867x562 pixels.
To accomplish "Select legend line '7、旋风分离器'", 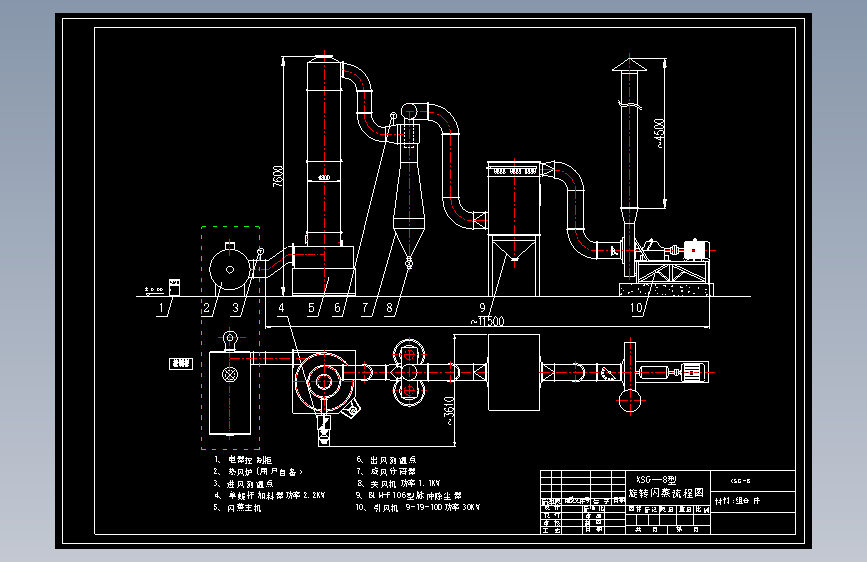I will [x=385, y=472].
